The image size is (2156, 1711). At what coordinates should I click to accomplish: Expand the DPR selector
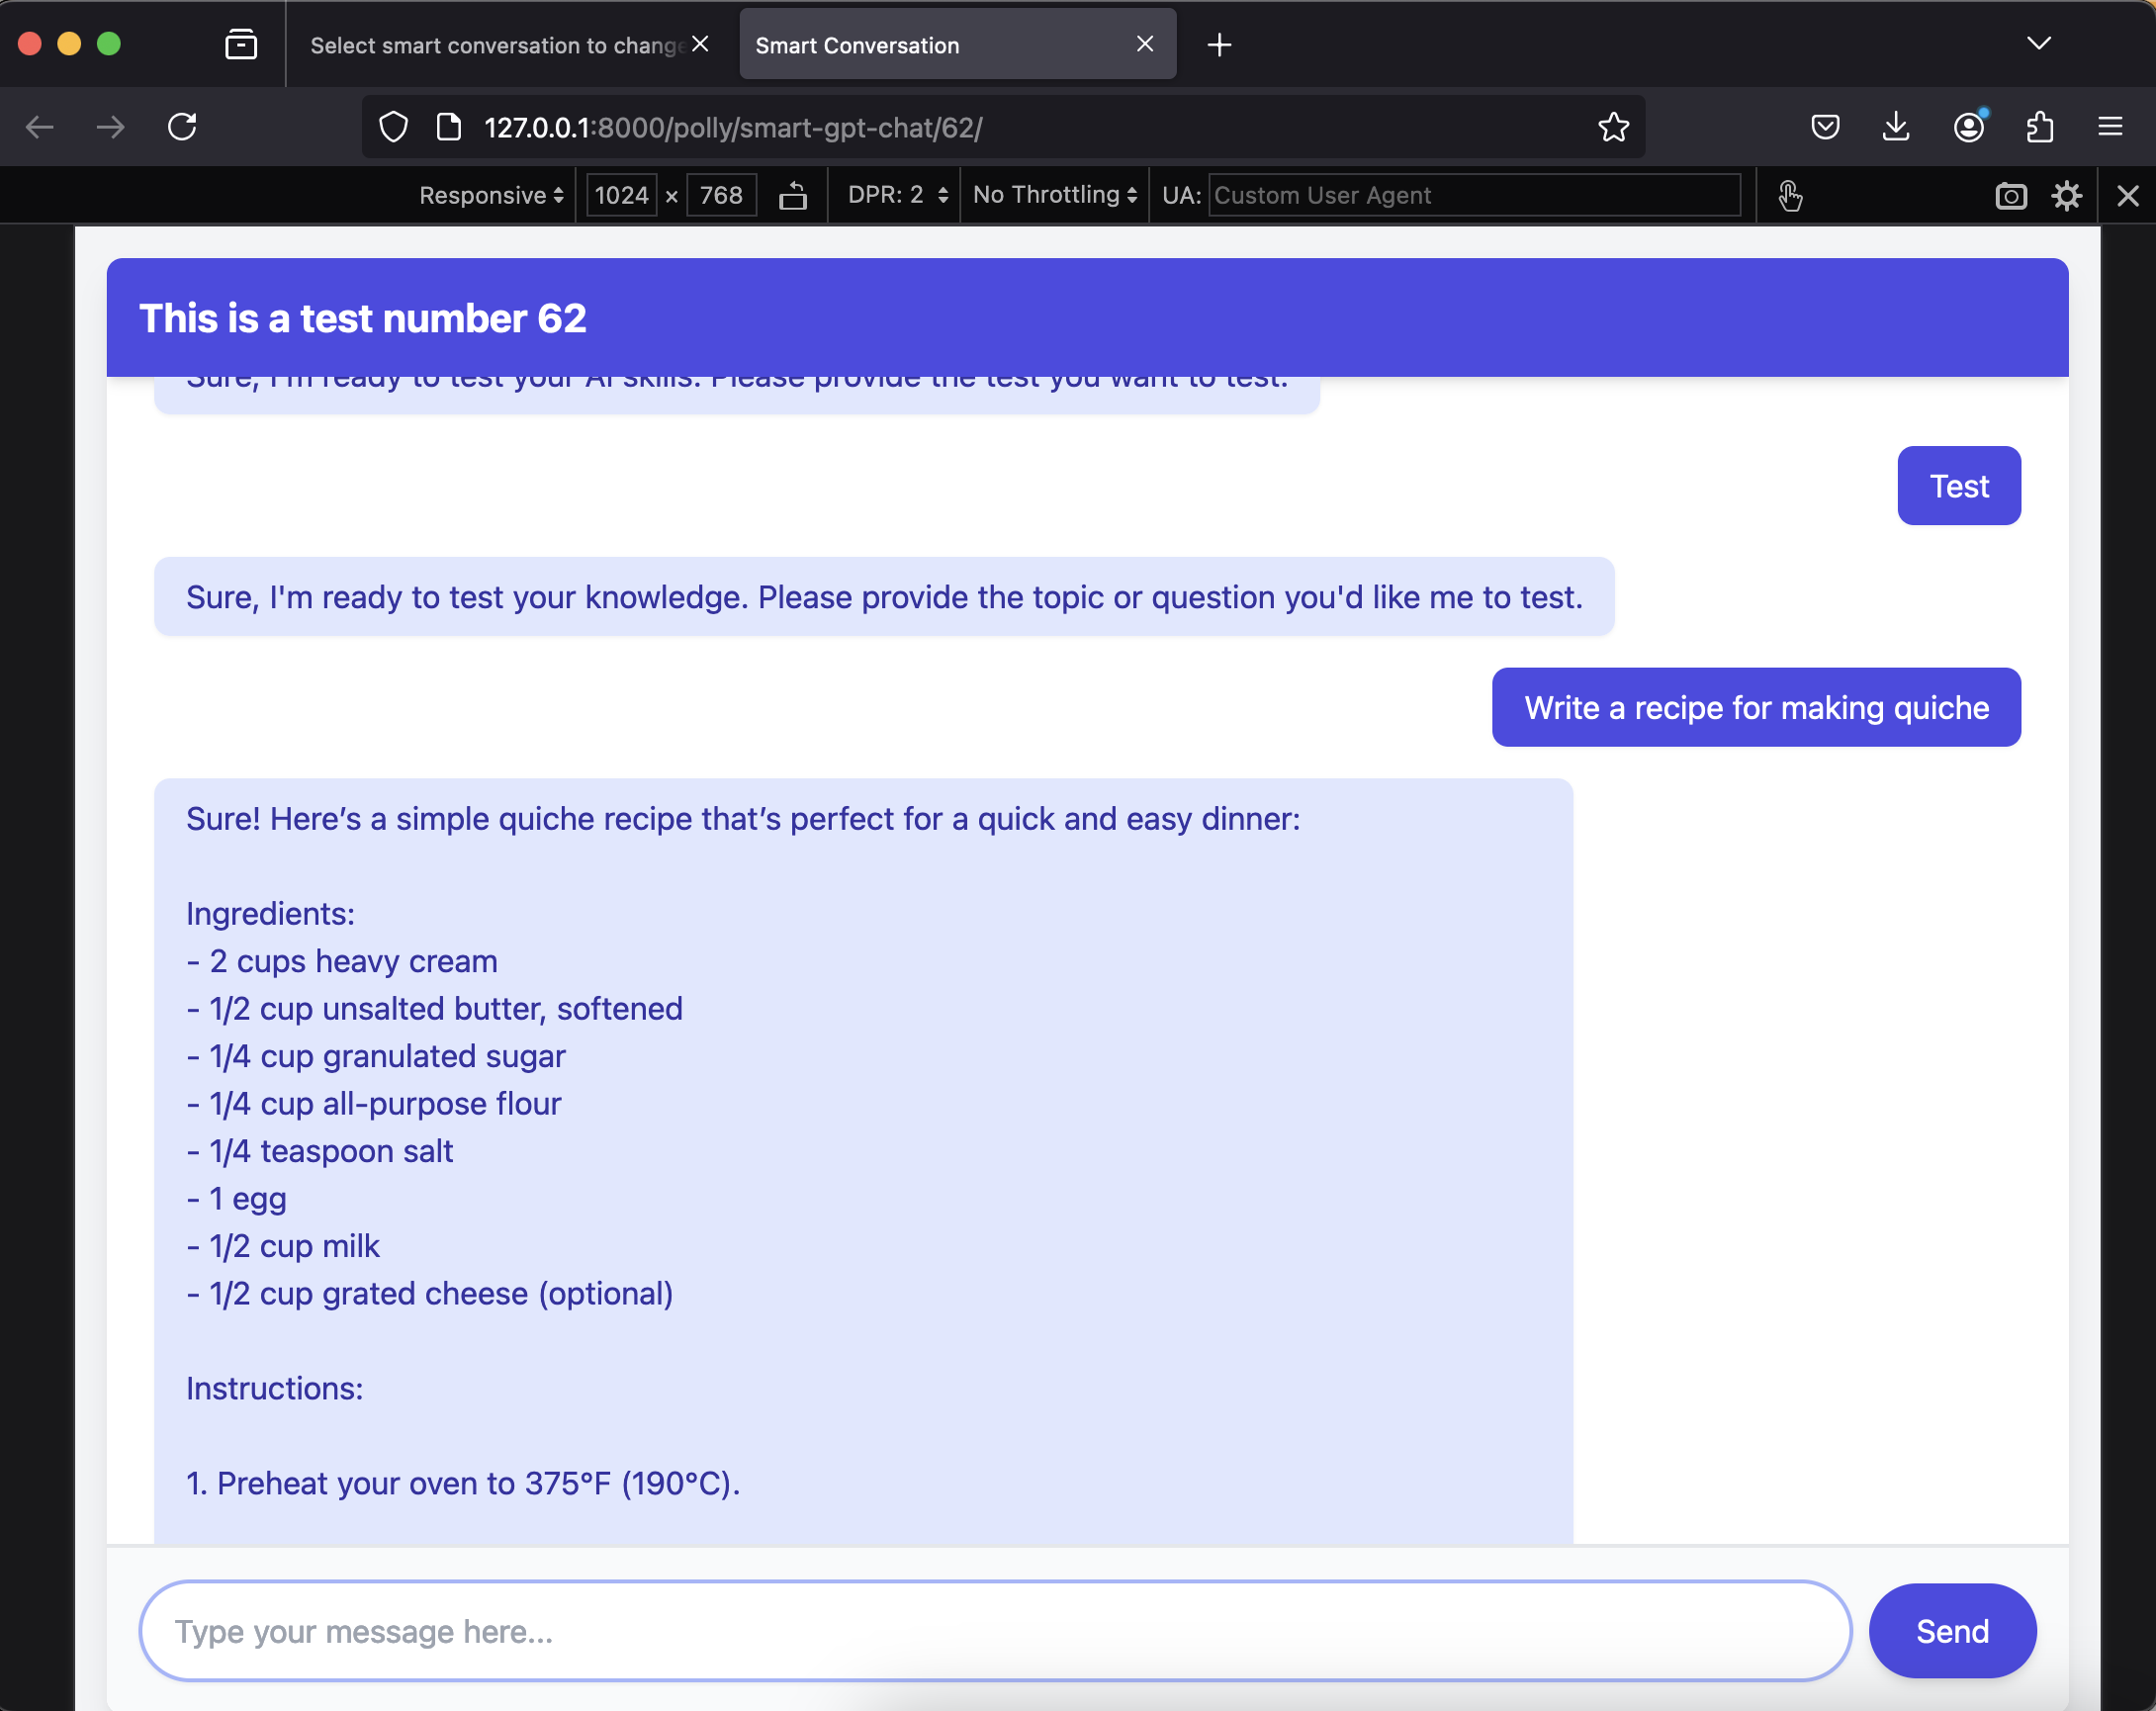point(897,196)
